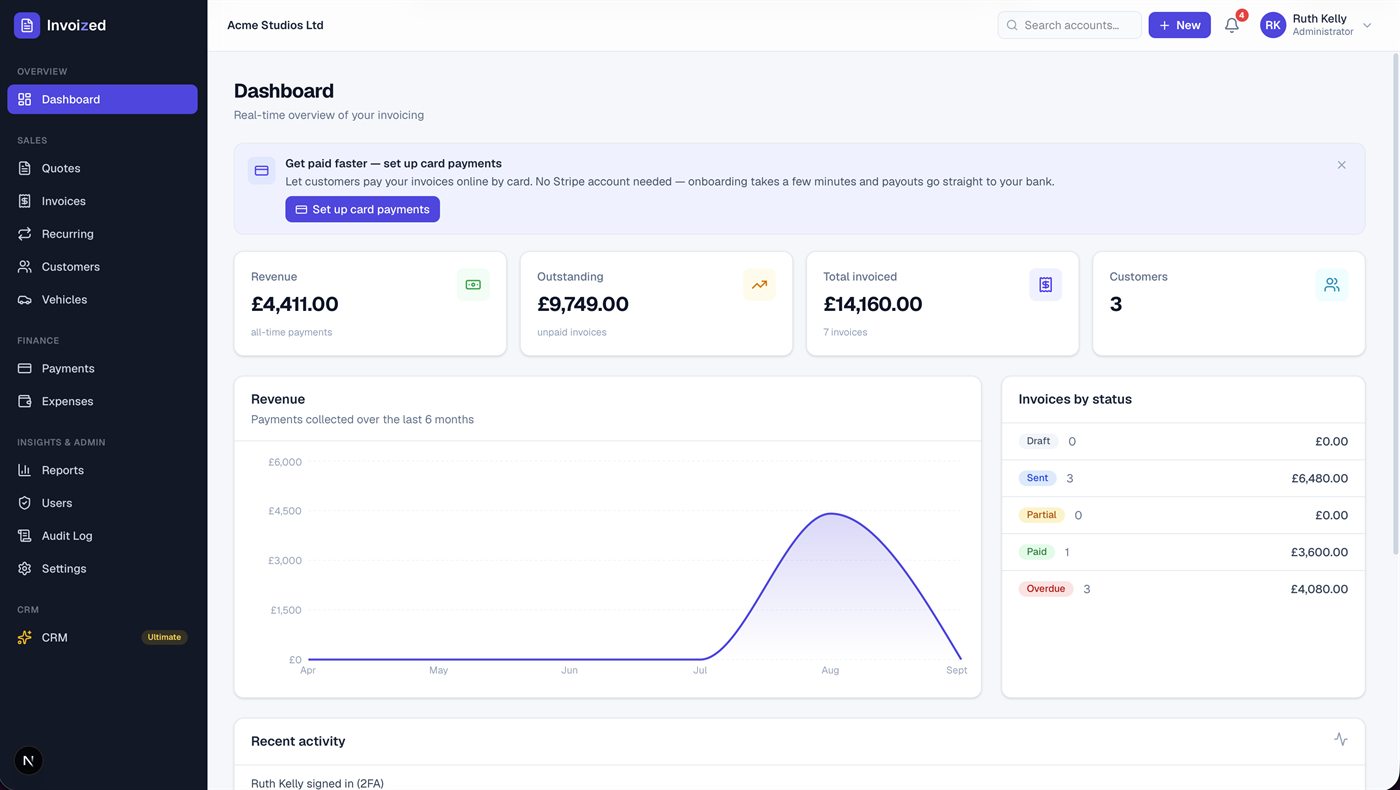The height and width of the screenshot is (790, 1400).
Task: Click the Aug label on revenue chart
Action: [830, 670]
